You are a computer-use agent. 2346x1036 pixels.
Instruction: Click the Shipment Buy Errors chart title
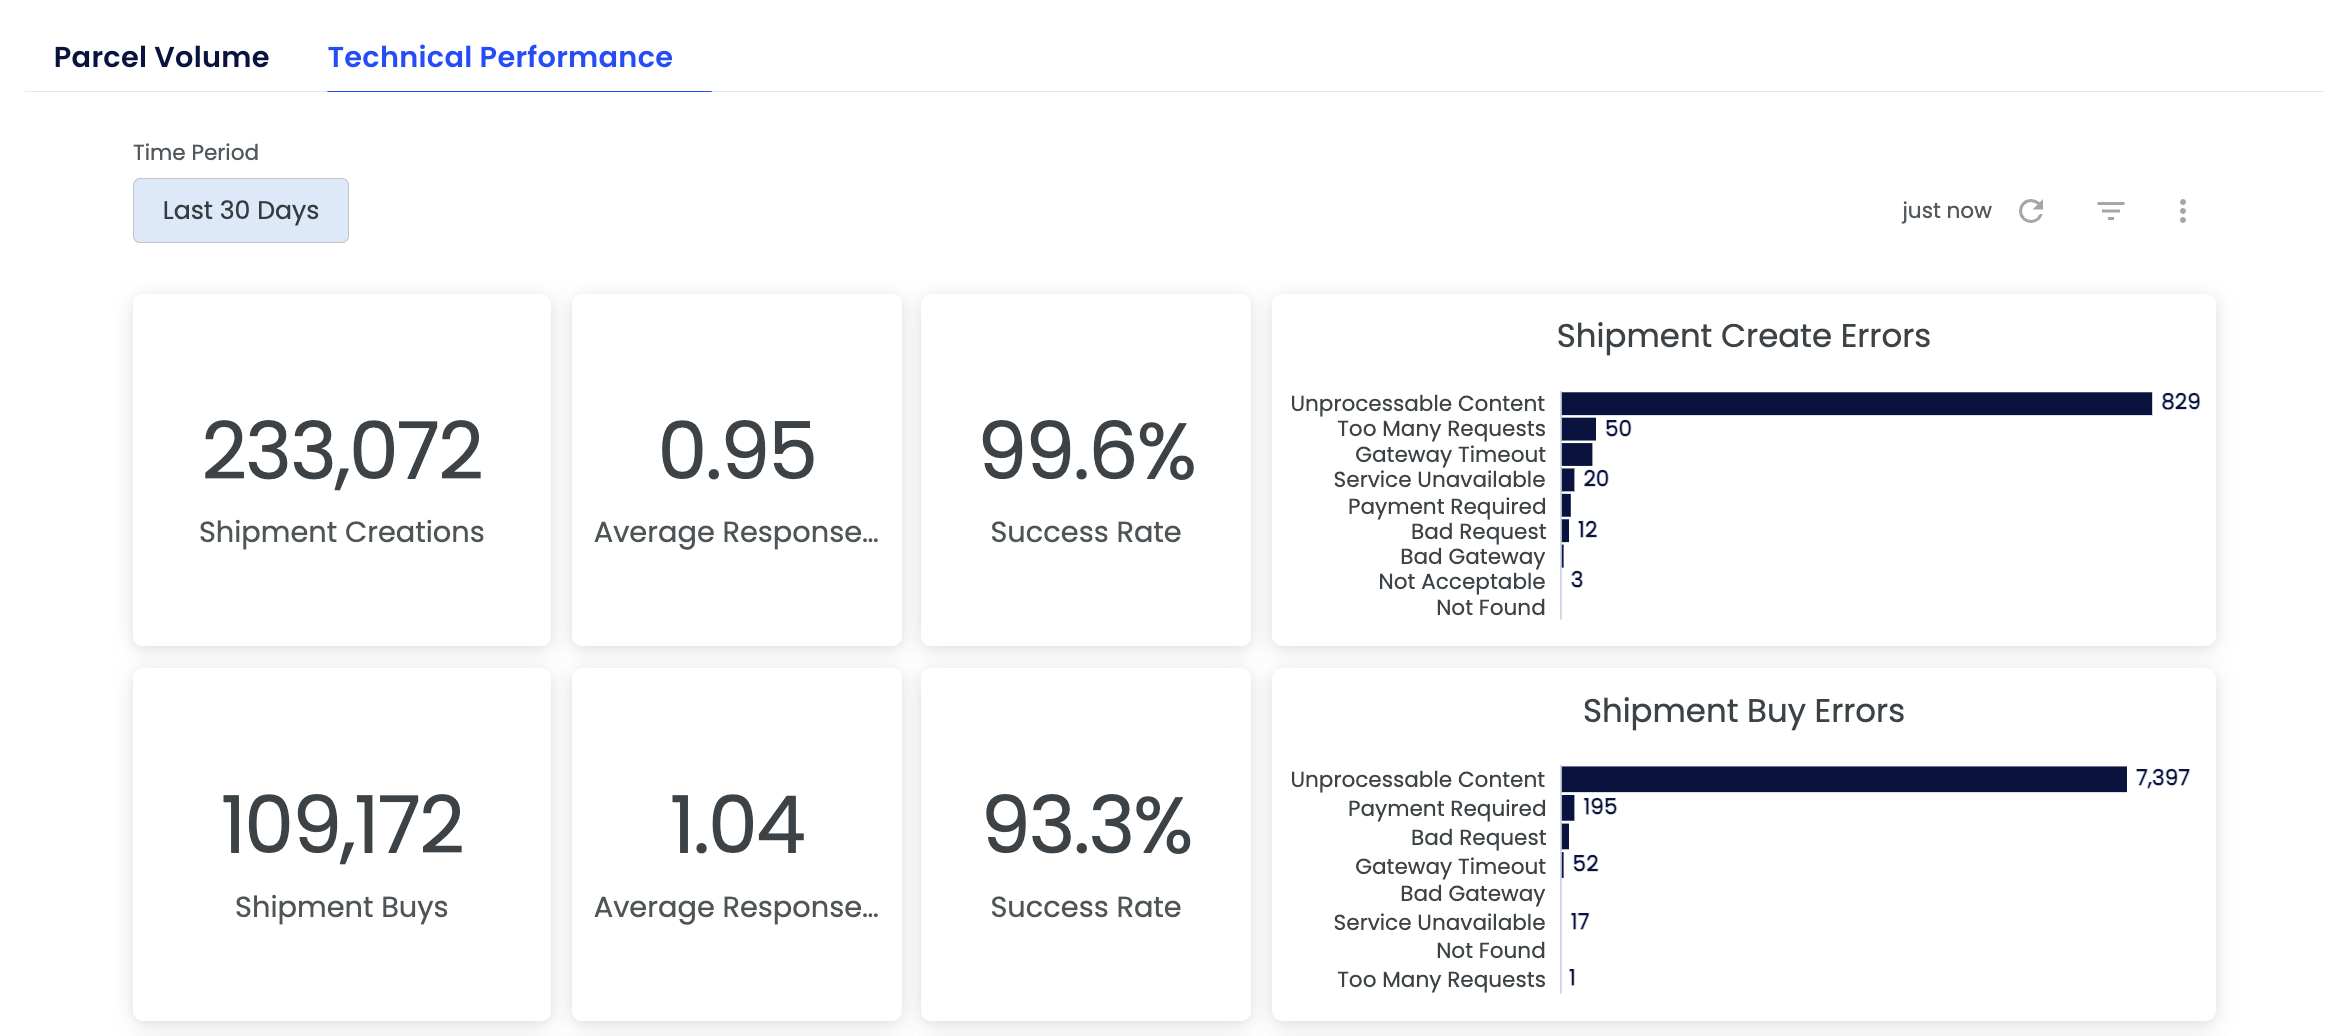click(1743, 711)
